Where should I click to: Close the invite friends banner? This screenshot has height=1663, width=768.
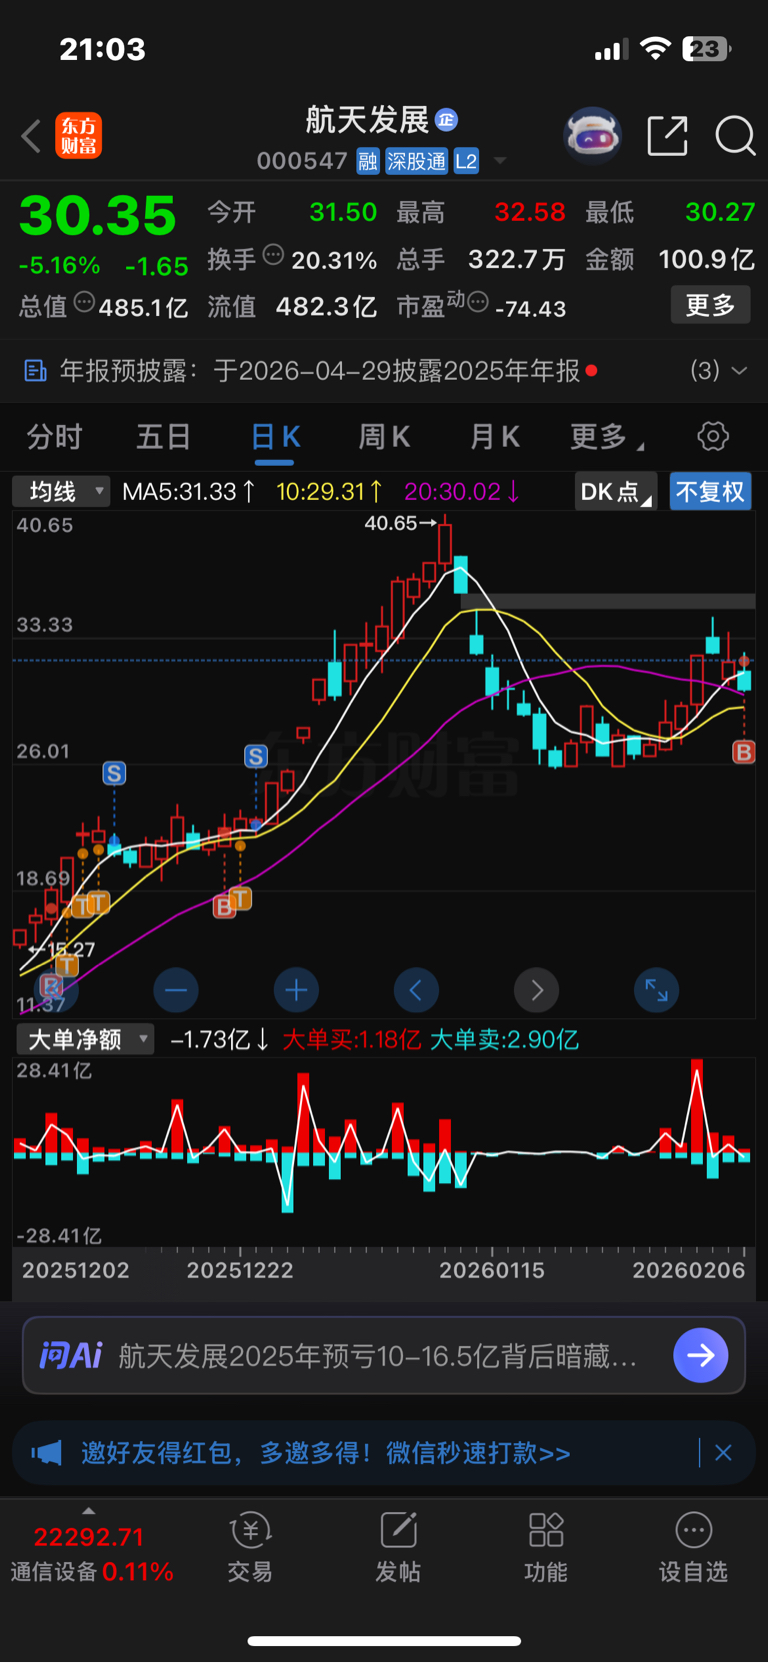(x=723, y=1453)
